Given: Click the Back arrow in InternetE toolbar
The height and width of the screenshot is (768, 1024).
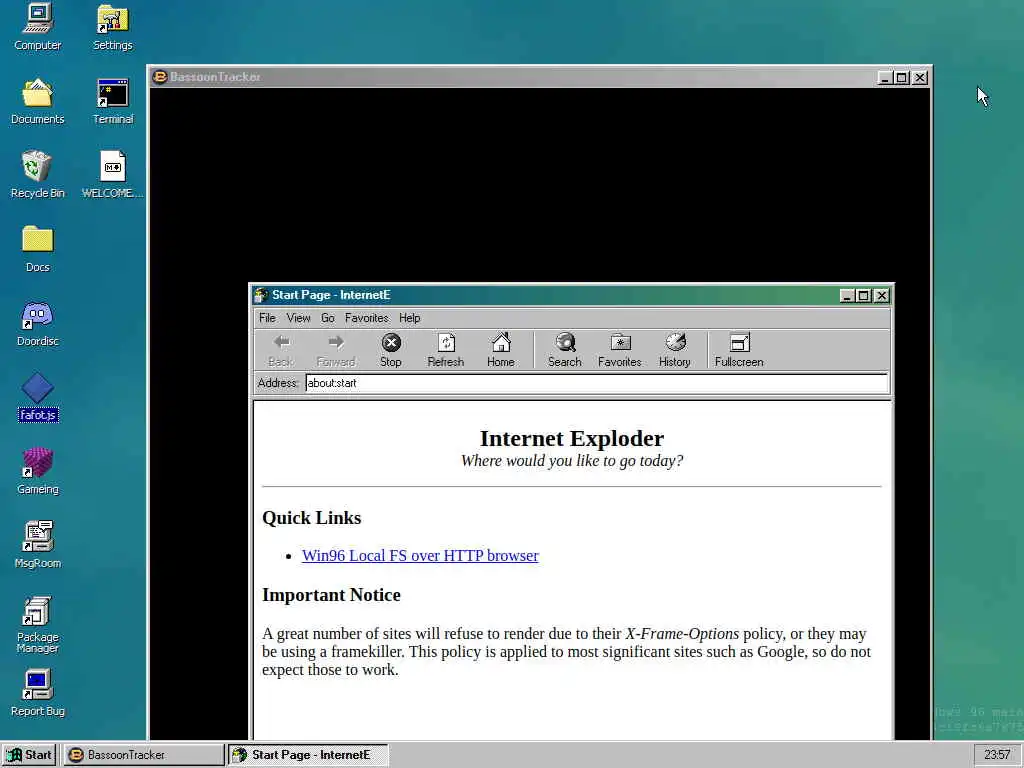Looking at the screenshot, I should [281, 351].
